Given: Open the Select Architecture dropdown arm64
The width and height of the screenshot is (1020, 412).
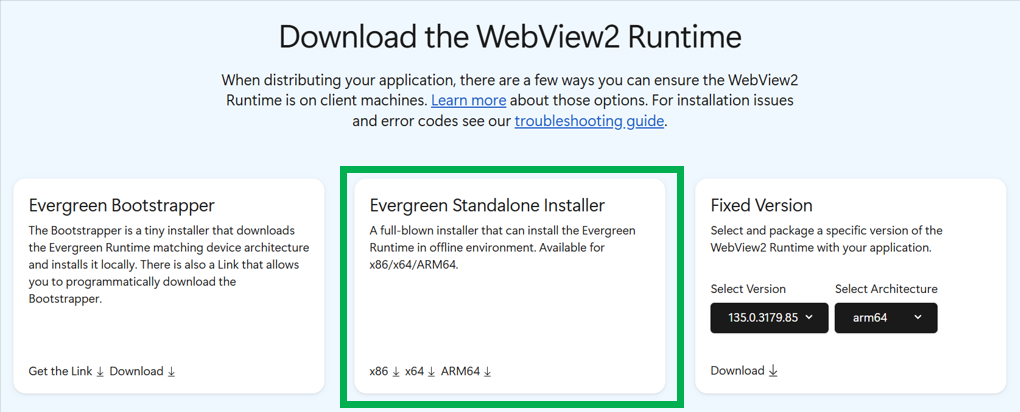Looking at the screenshot, I should point(886,318).
